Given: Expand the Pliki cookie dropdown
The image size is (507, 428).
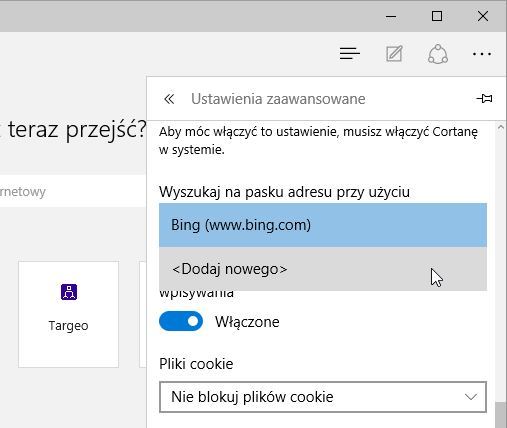Looking at the screenshot, I should click(x=323, y=397).
